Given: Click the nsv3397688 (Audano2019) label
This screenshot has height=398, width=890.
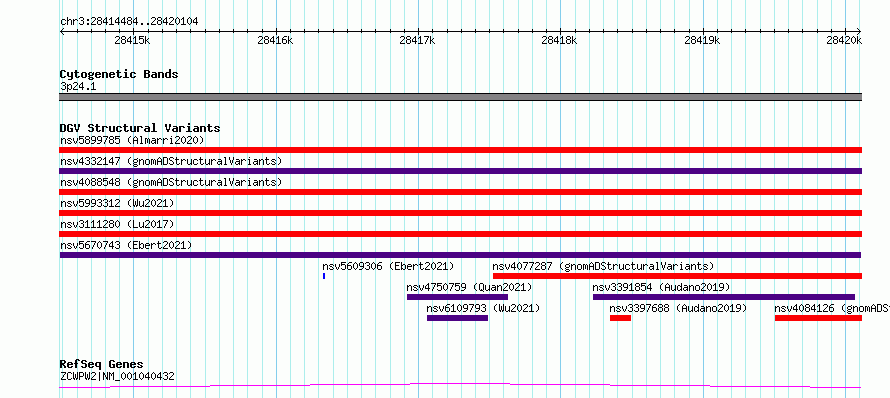Looking at the screenshot, I should coord(678,308).
